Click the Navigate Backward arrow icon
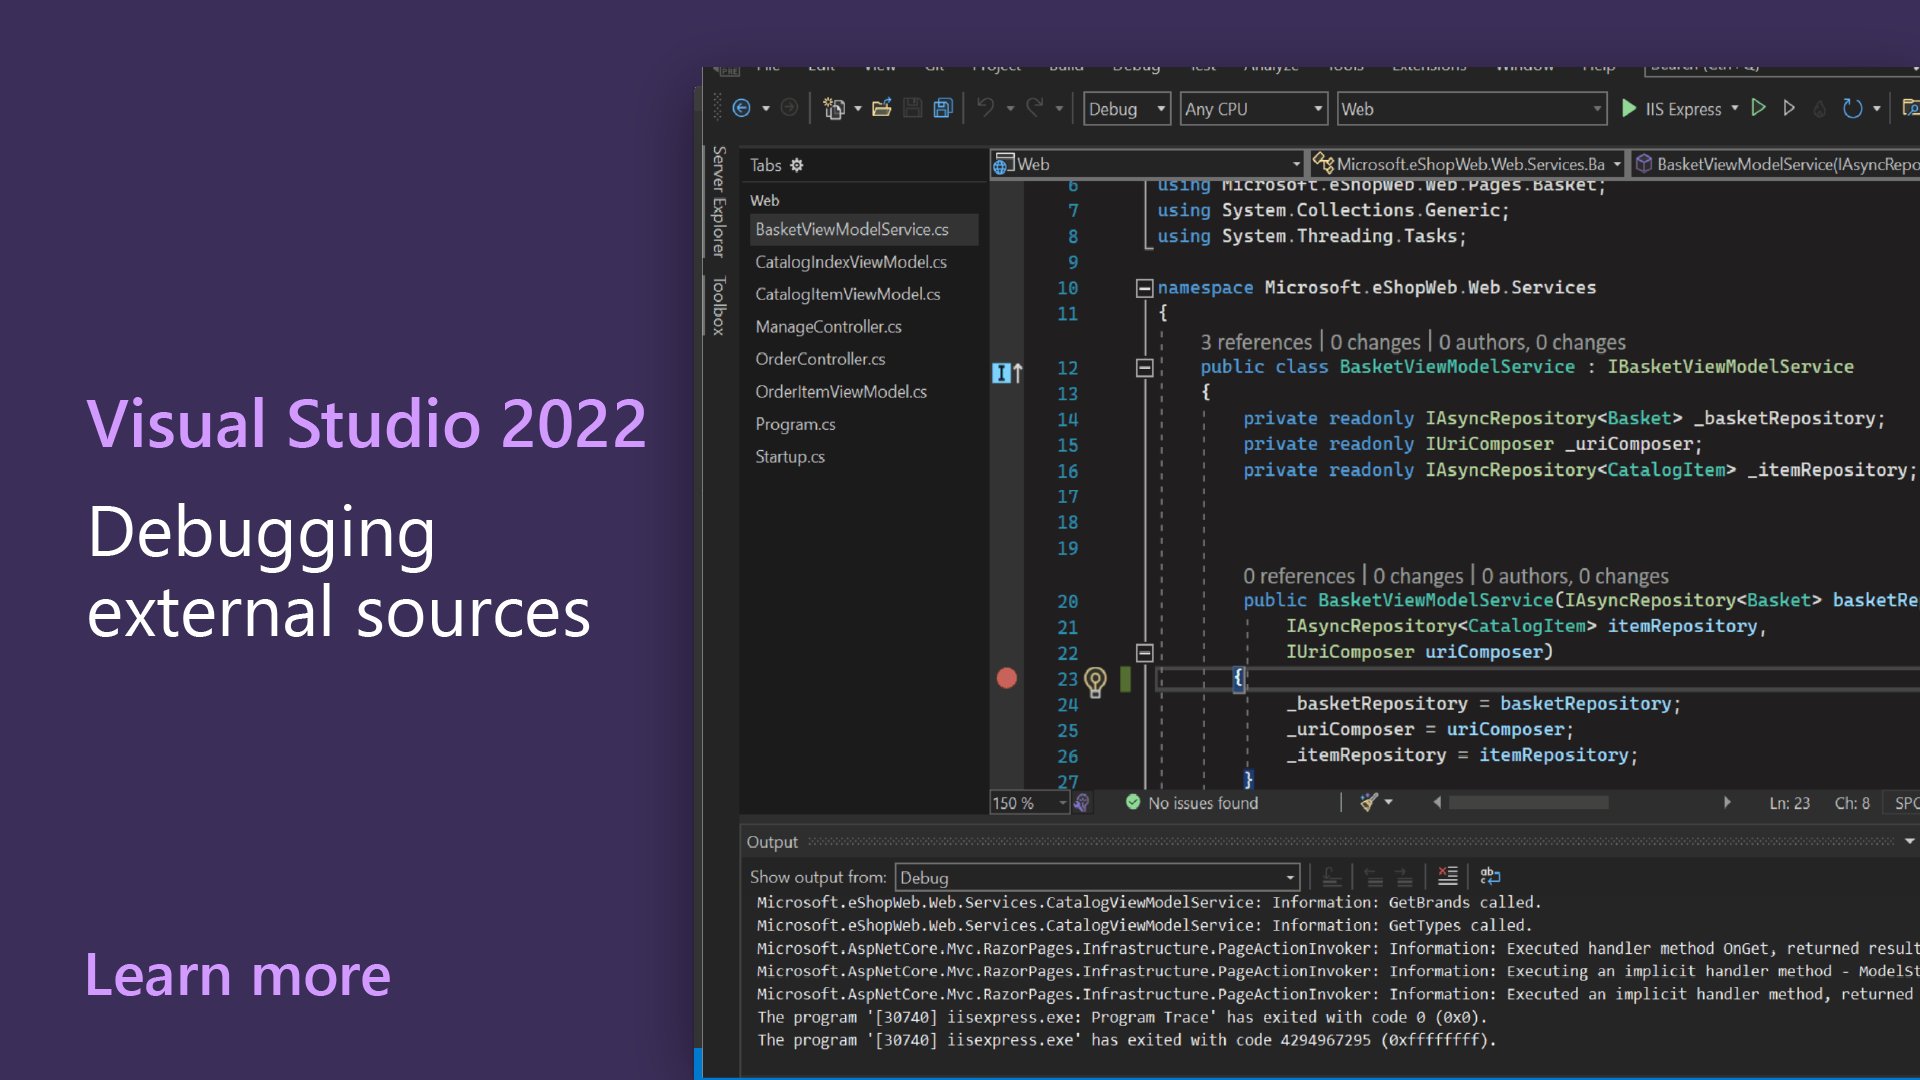The width and height of the screenshot is (1920, 1080). 741,109
